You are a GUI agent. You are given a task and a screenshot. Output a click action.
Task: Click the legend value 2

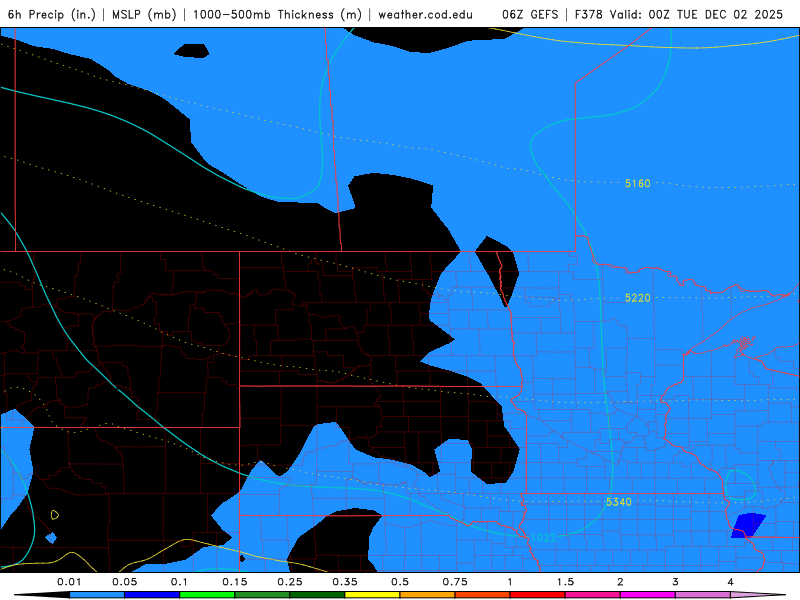620,582
